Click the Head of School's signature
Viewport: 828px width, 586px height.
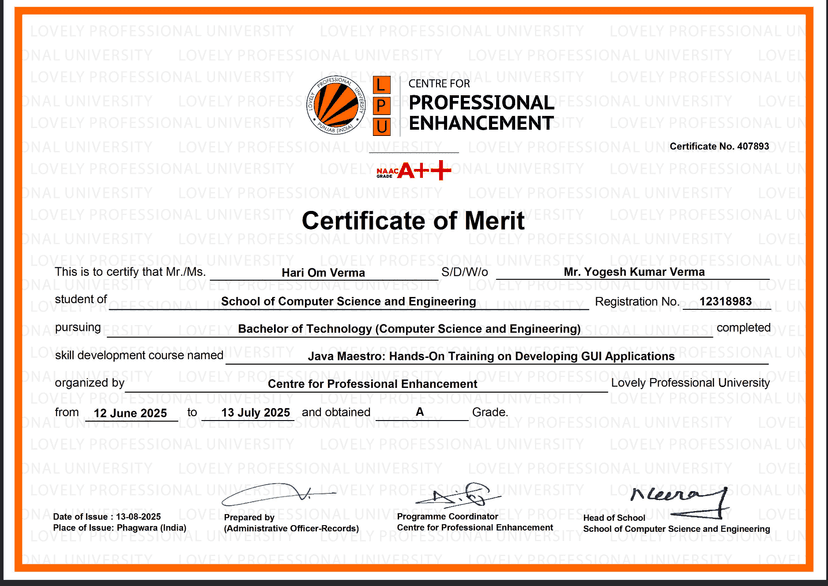681,502
